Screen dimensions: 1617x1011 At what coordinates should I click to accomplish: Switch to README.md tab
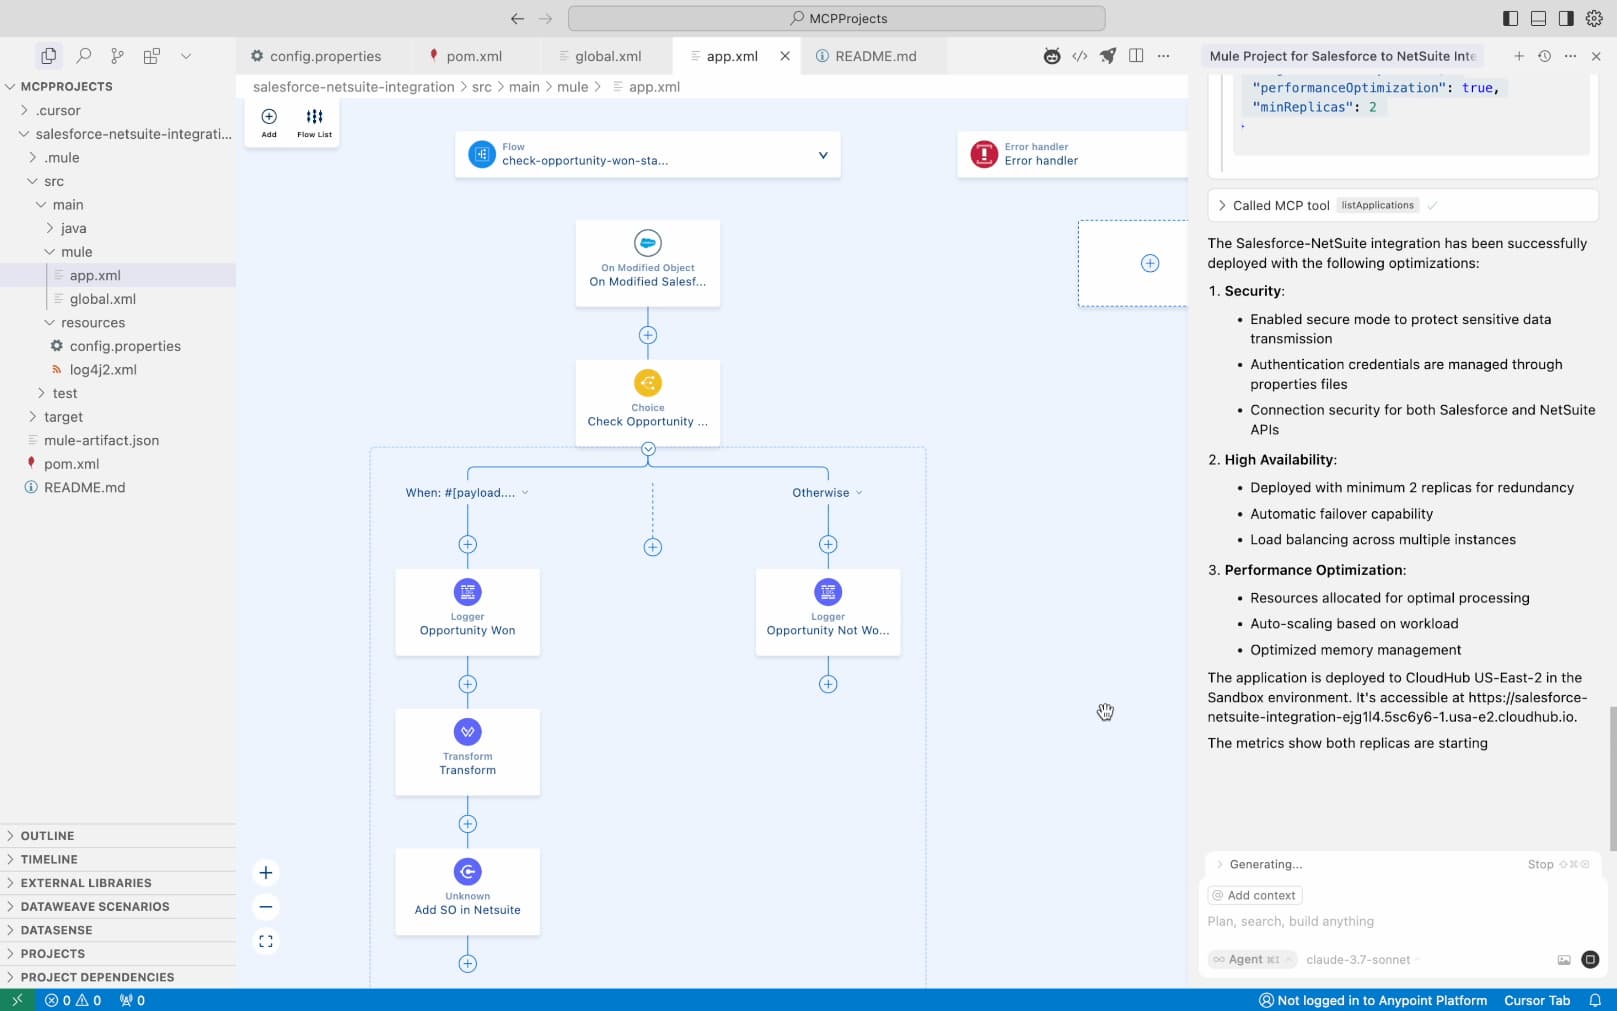[875, 56]
